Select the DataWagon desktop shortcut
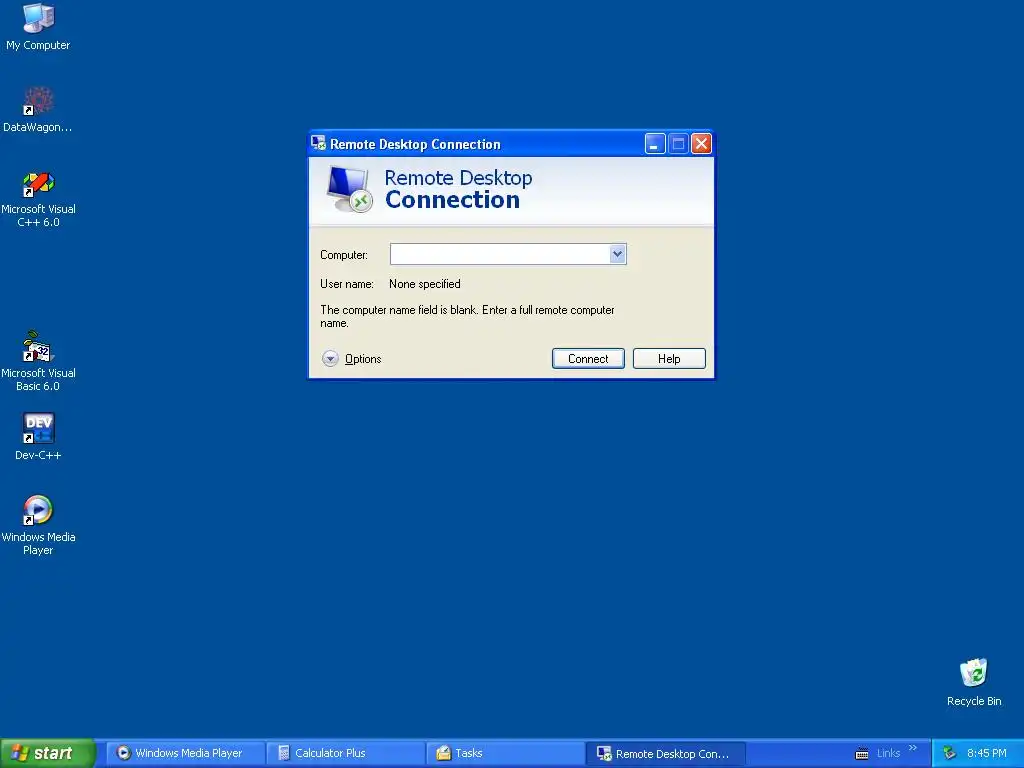 tap(38, 109)
